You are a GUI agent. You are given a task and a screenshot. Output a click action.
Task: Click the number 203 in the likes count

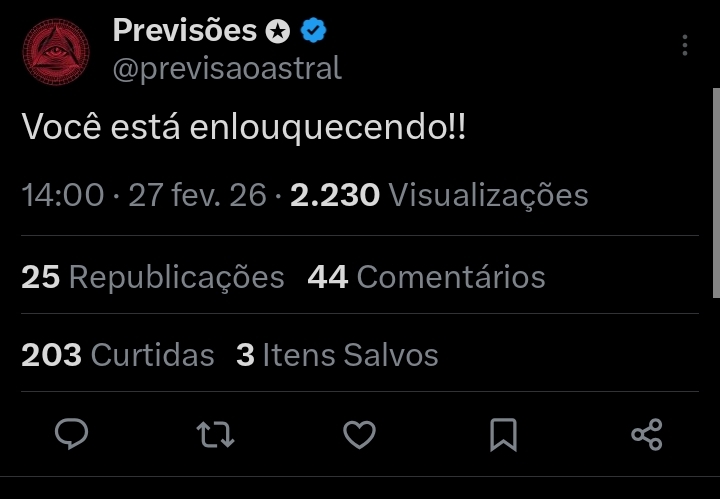(x=51, y=355)
